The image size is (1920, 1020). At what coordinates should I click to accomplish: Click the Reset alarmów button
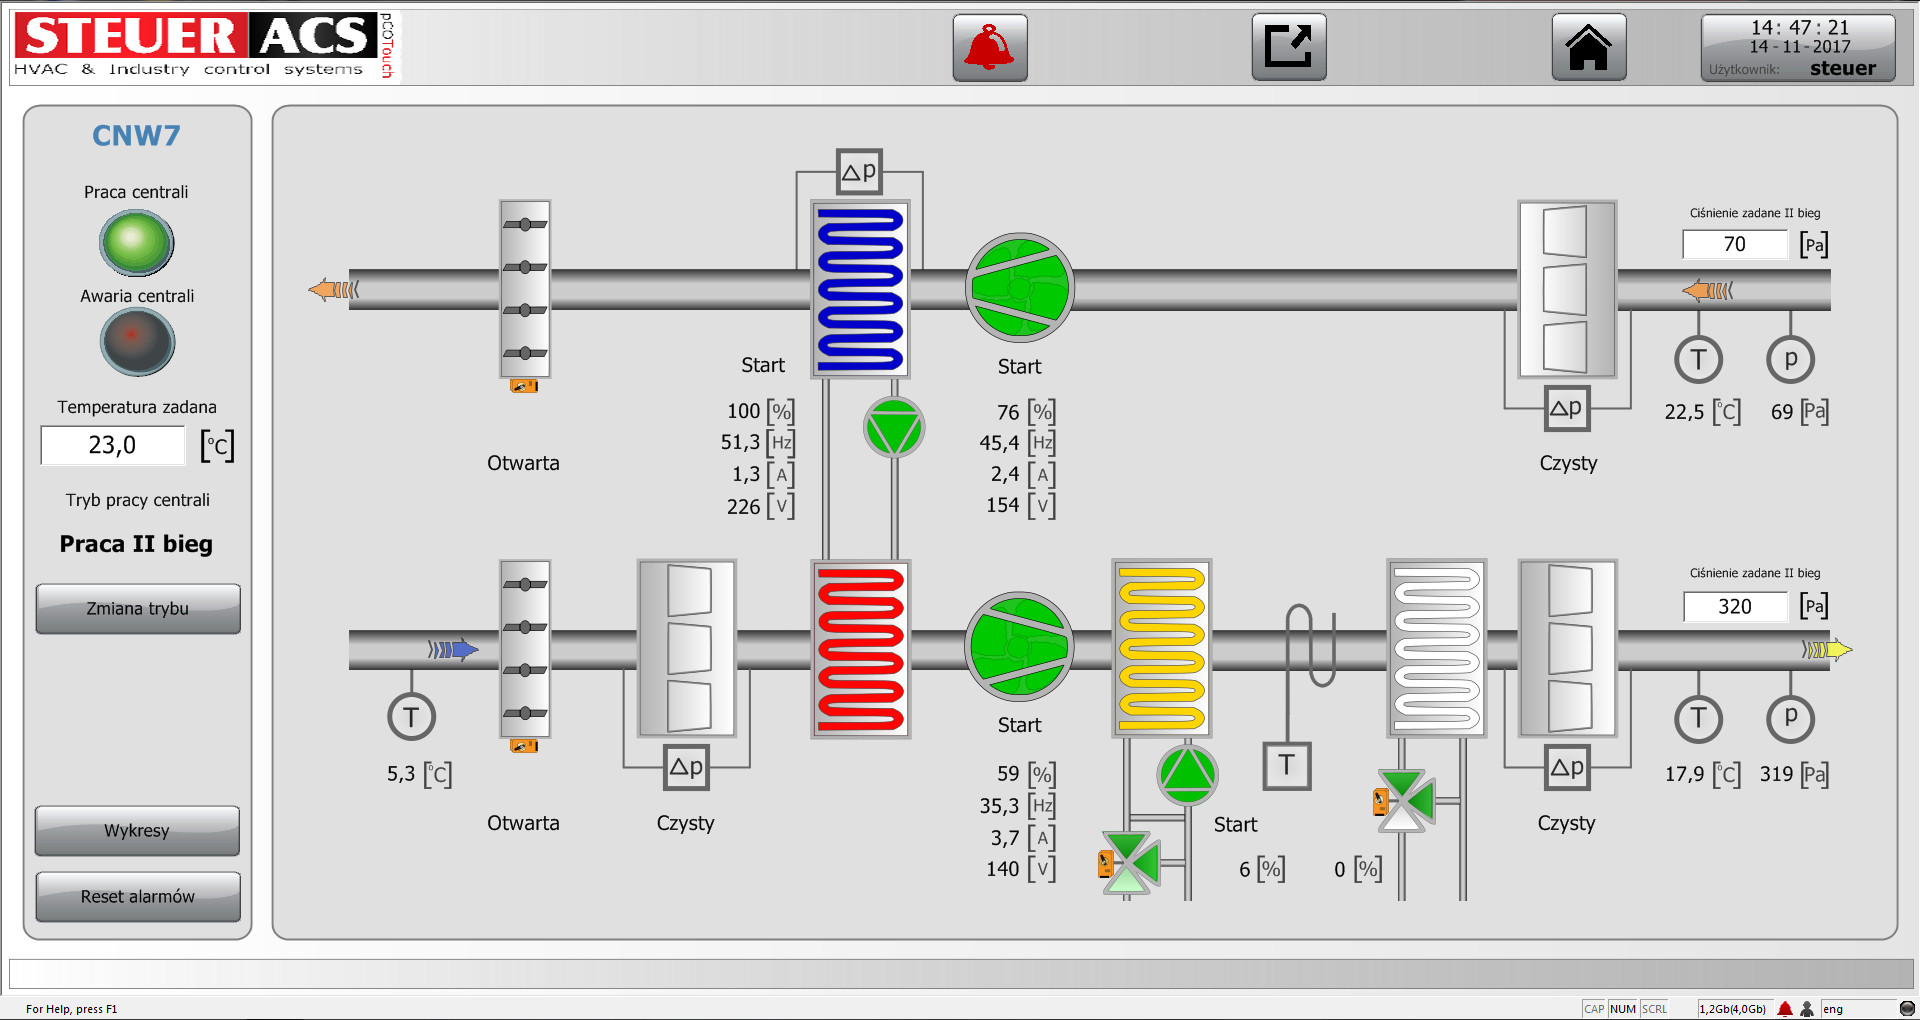click(138, 896)
